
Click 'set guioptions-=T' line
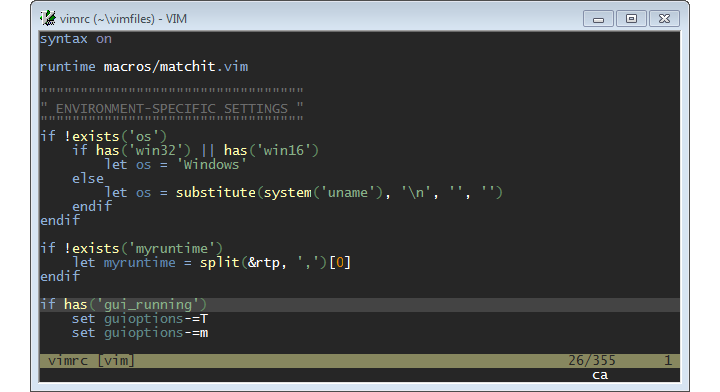pyautogui.click(x=140, y=319)
